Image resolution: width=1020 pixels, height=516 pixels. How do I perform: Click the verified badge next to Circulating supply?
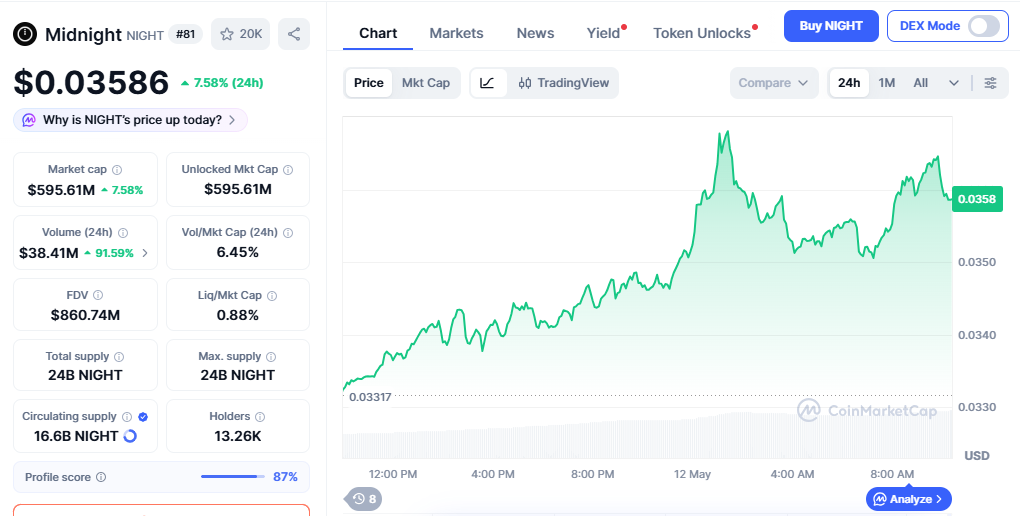143,416
